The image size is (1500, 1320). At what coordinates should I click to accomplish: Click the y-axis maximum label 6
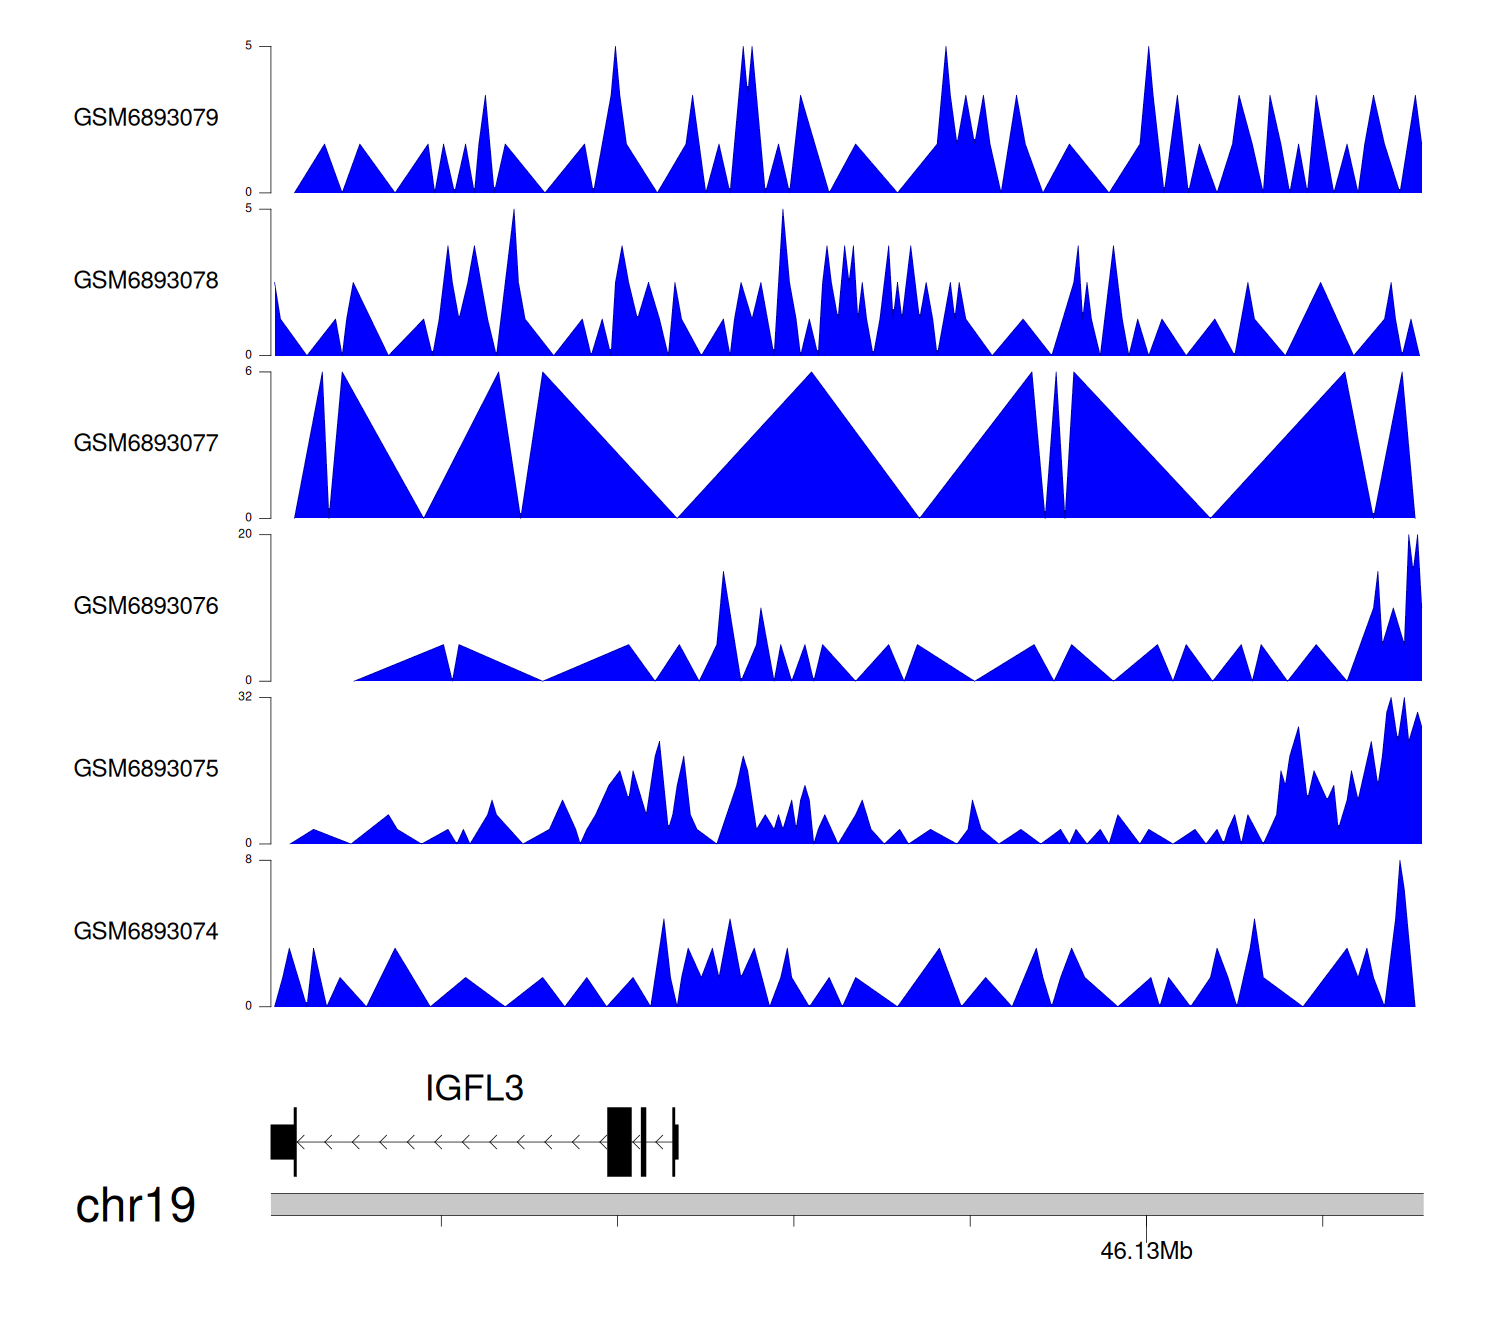pos(249,371)
